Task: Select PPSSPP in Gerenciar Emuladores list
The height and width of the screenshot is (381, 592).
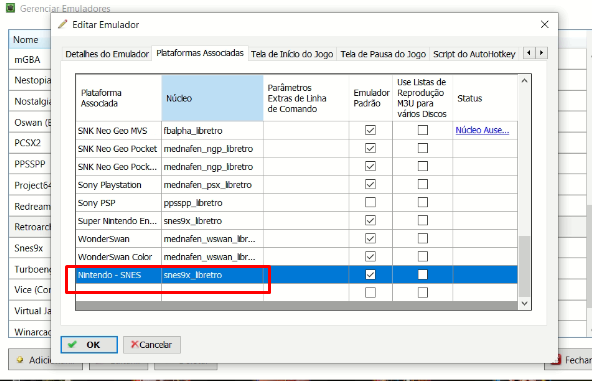Action: click(30, 164)
